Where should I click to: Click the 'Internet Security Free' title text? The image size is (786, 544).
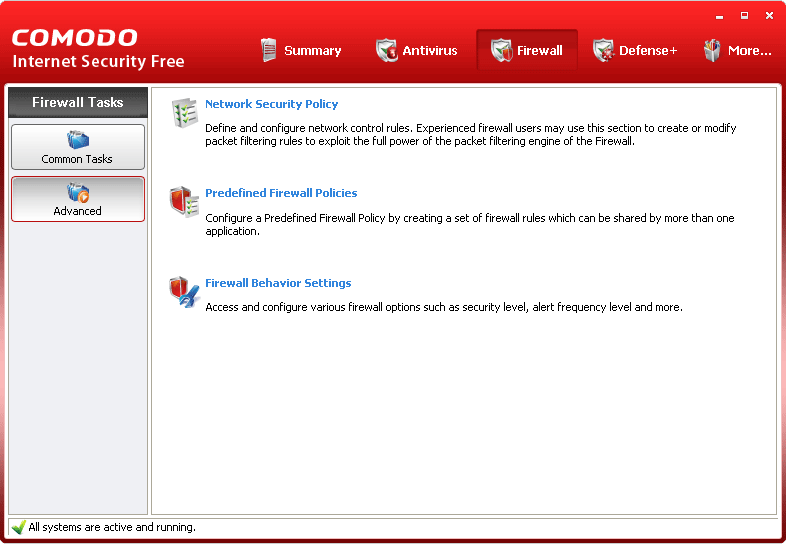pyautogui.click(x=98, y=61)
